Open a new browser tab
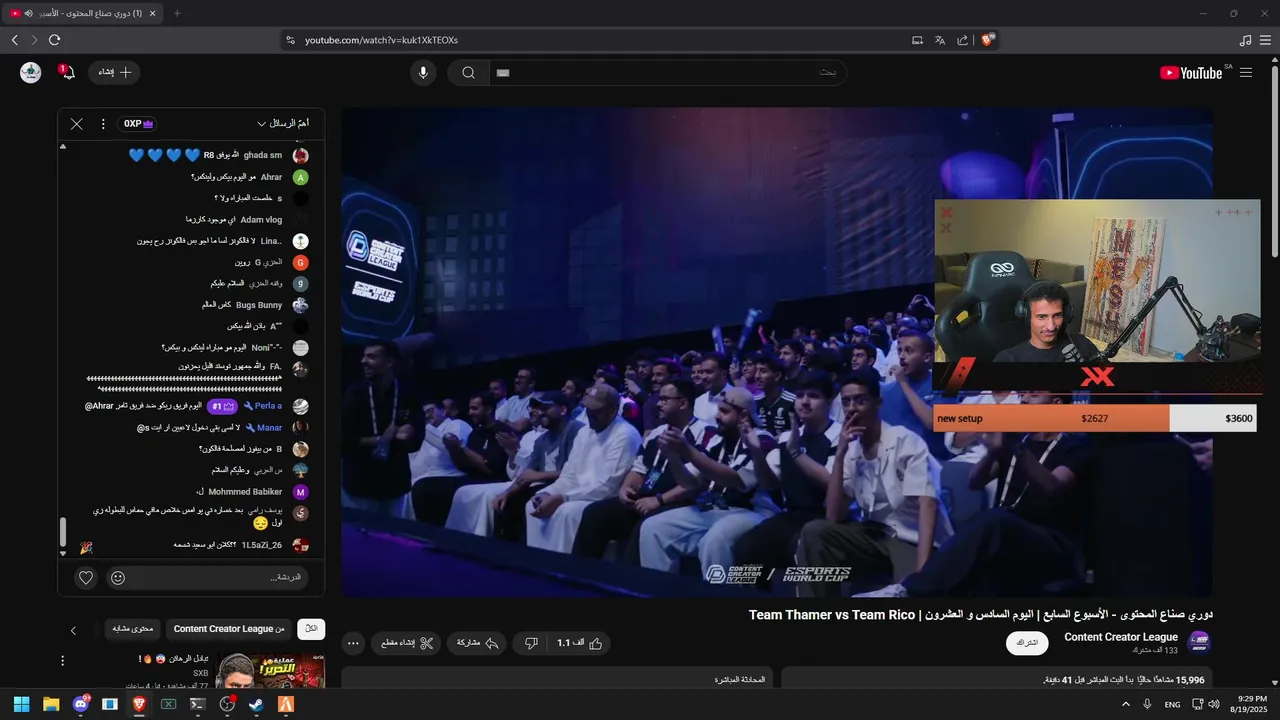 (177, 13)
